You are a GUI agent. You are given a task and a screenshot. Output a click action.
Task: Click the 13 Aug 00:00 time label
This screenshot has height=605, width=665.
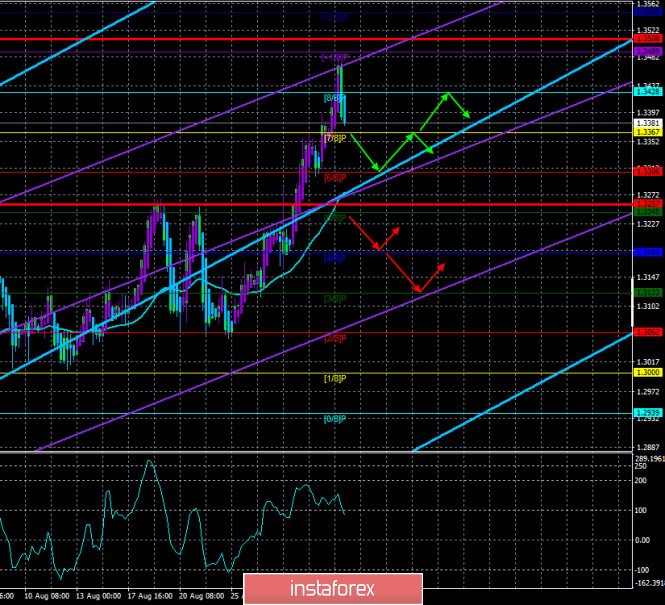point(98,596)
